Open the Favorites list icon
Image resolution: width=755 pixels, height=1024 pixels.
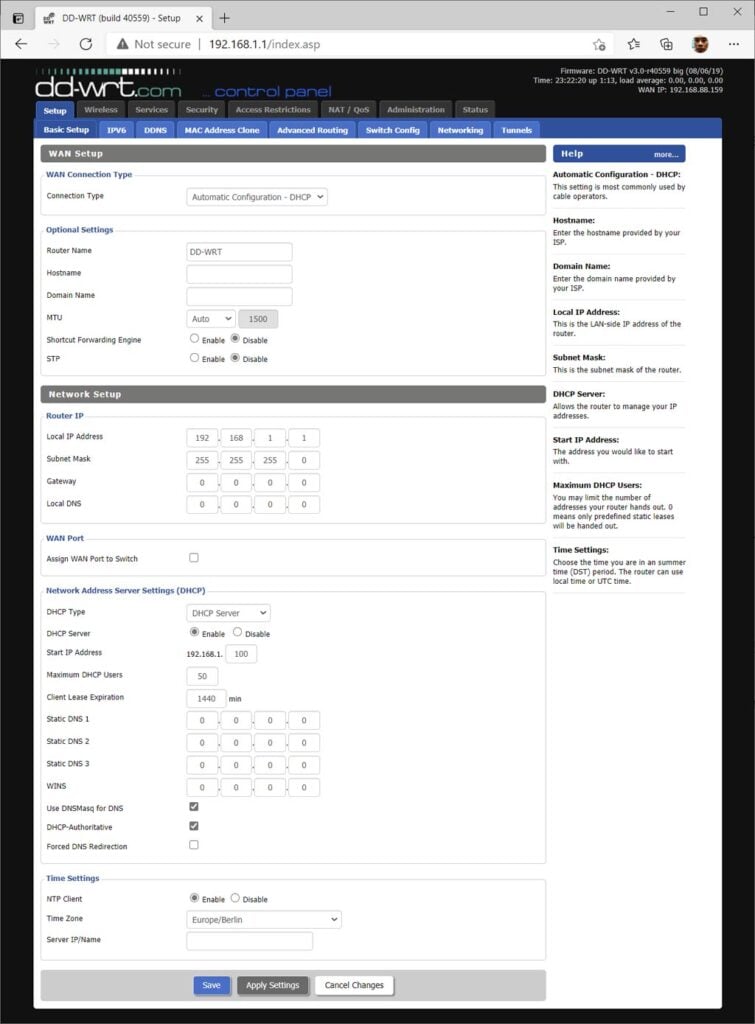pos(633,44)
